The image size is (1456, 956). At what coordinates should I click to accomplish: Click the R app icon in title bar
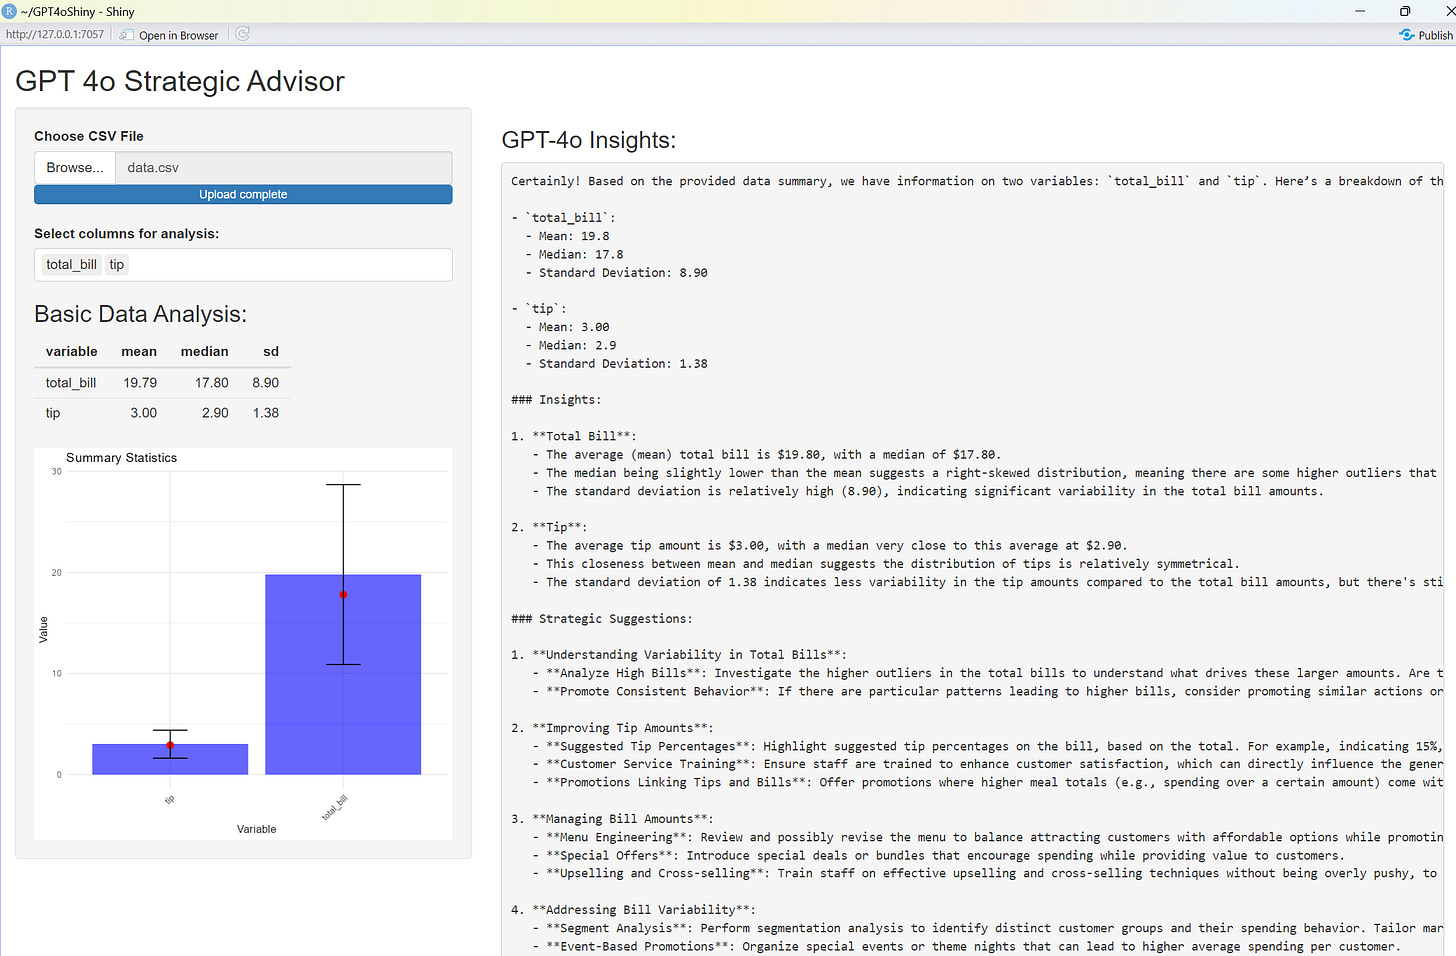(x=9, y=11)
